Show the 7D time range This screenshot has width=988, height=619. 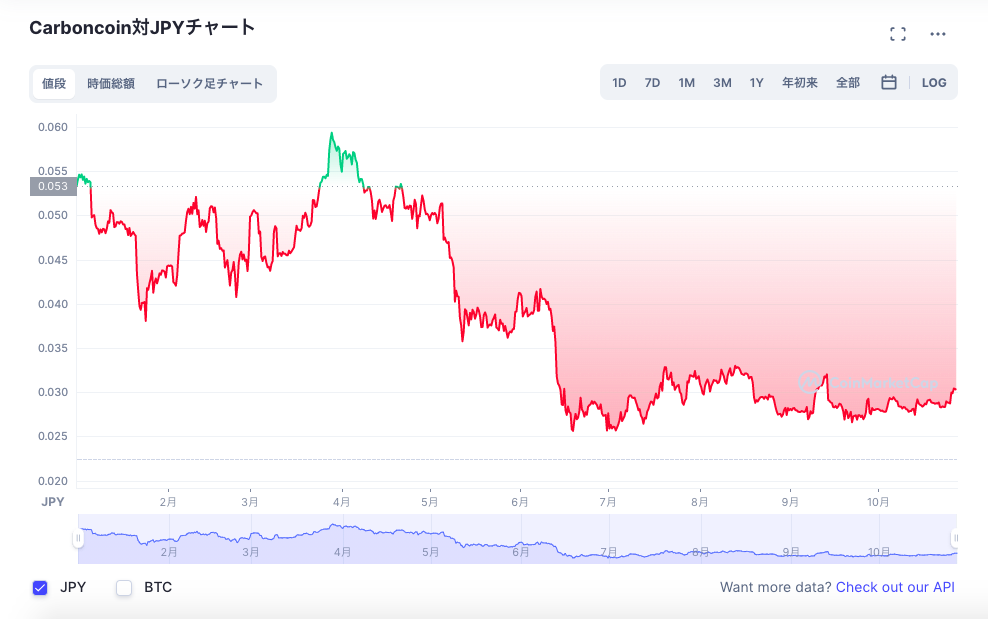652,82
